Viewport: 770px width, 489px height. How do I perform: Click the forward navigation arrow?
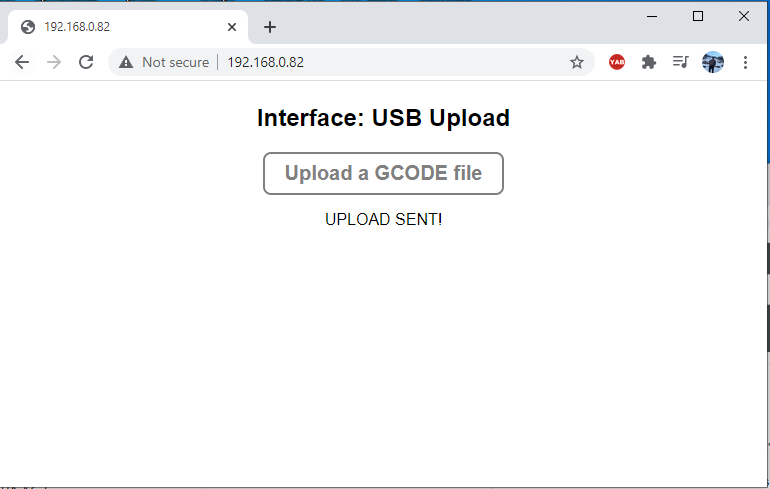(x=54, y=62)
